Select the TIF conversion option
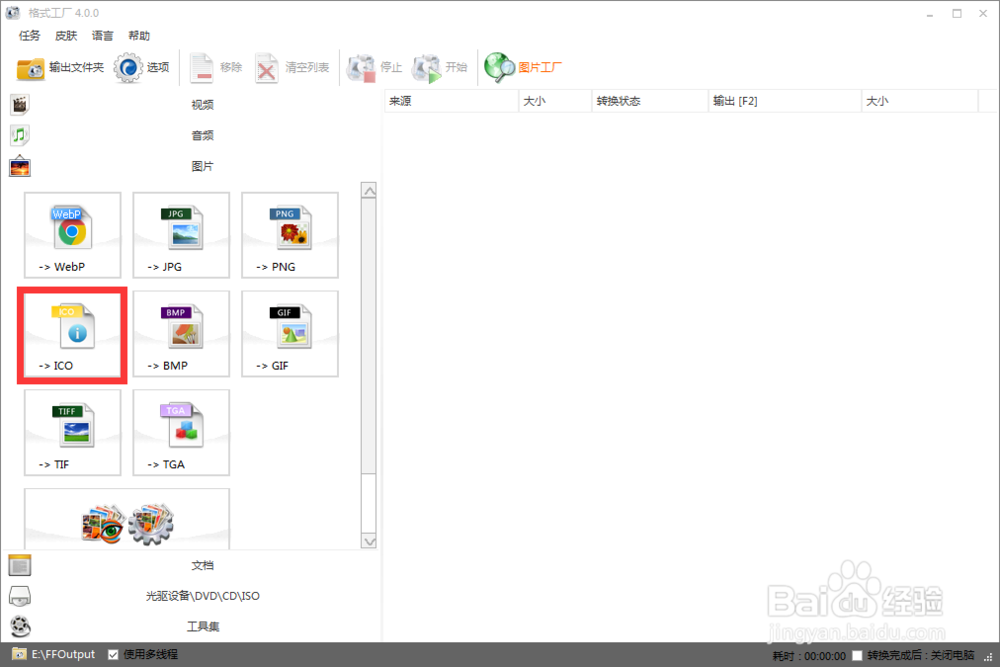This screenshot has height=667, width=1000. (x=72, y=432)
